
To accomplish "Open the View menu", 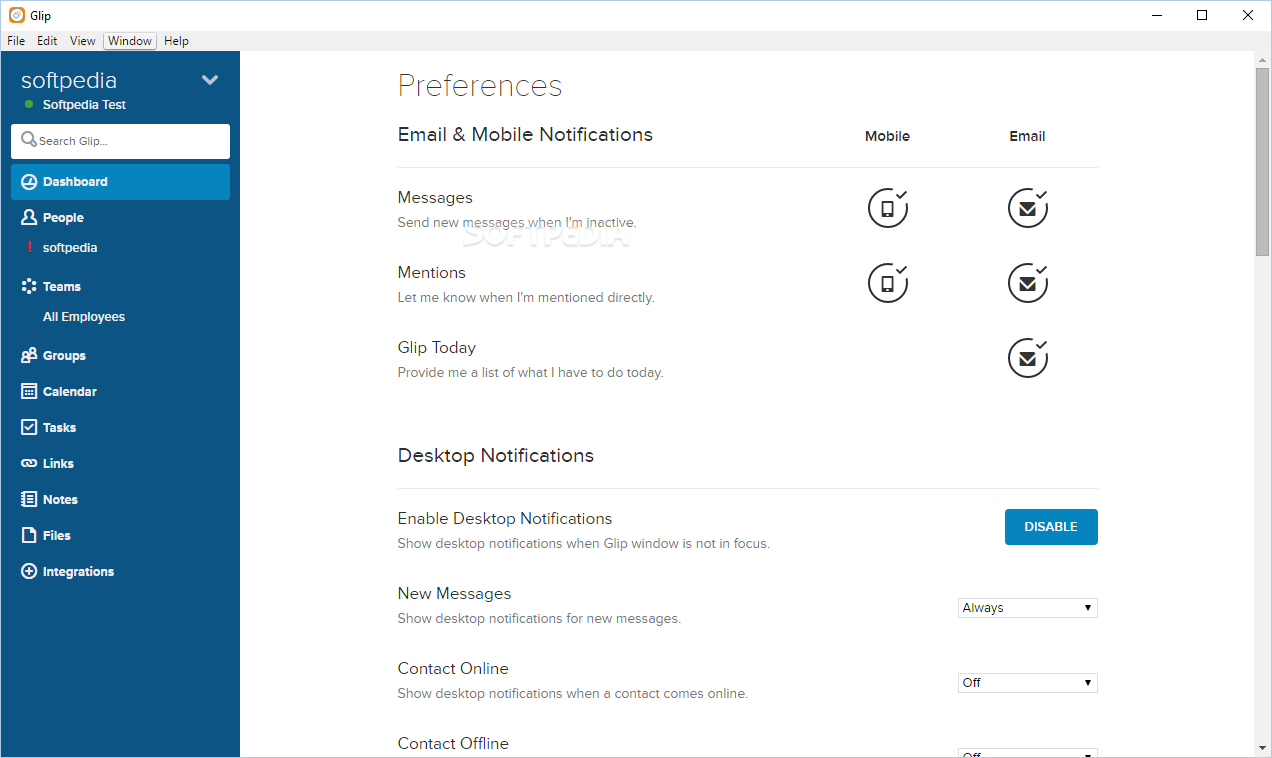I will coord(83,41).
